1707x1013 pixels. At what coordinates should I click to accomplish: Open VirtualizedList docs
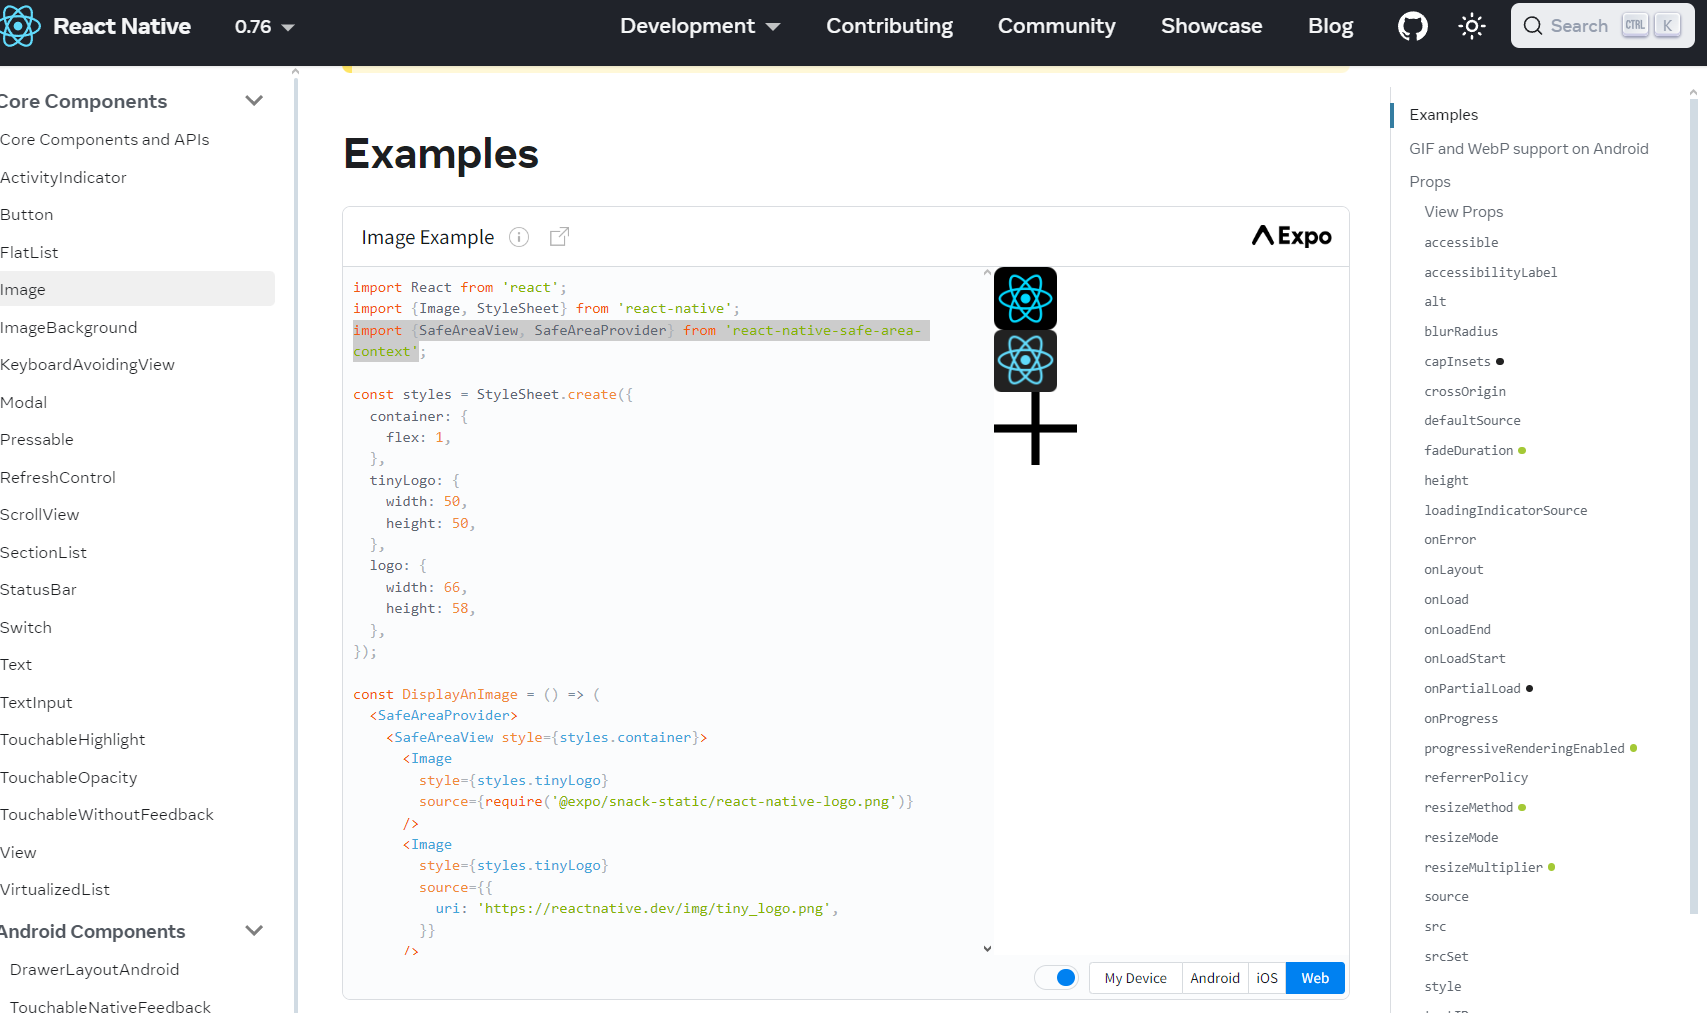(55, 890)
